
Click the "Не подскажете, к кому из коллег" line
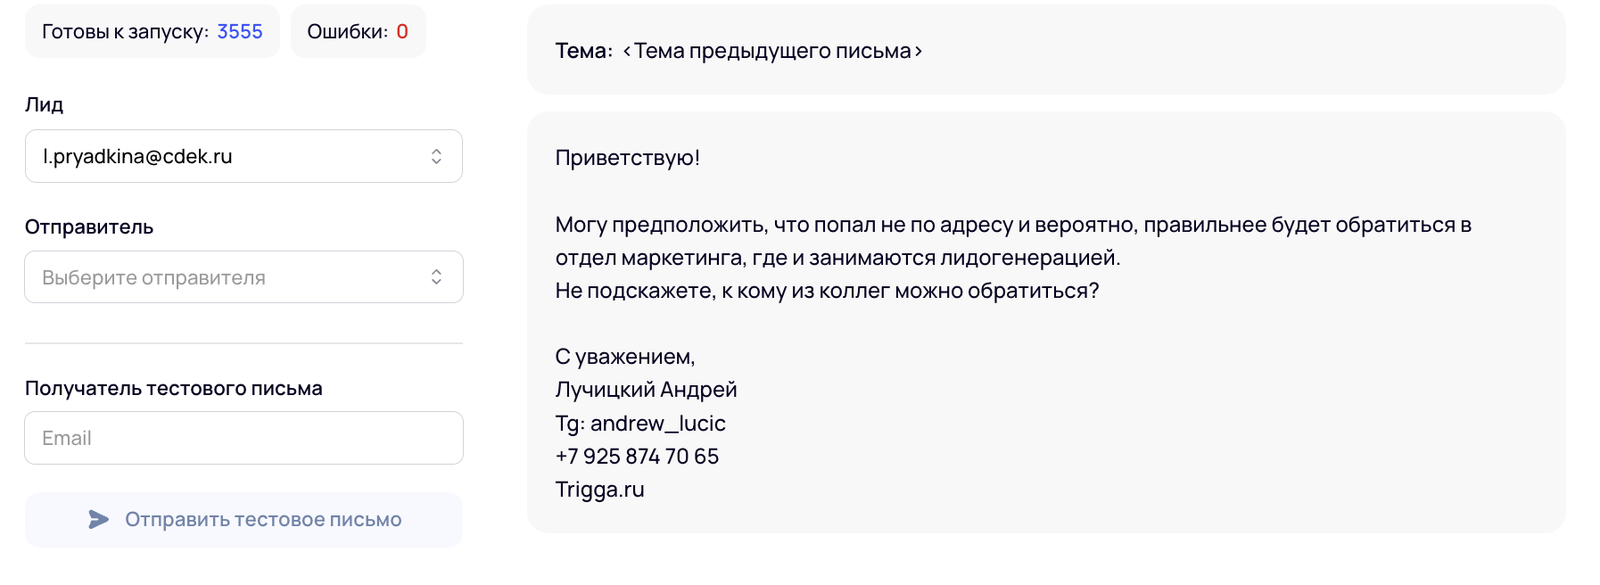tap(826, 290)
